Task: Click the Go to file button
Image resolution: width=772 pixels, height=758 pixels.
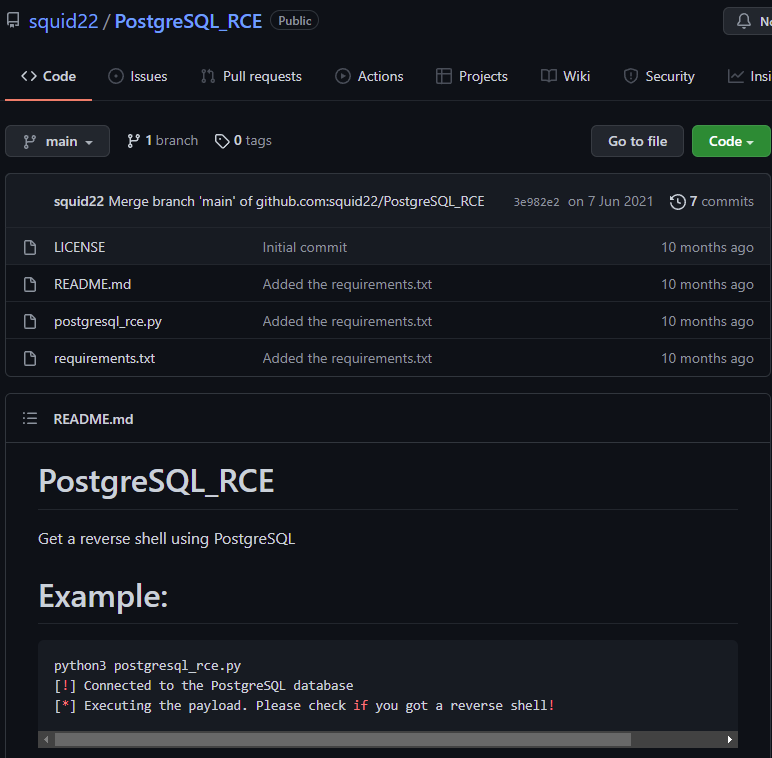Action: tap(637, 141)
